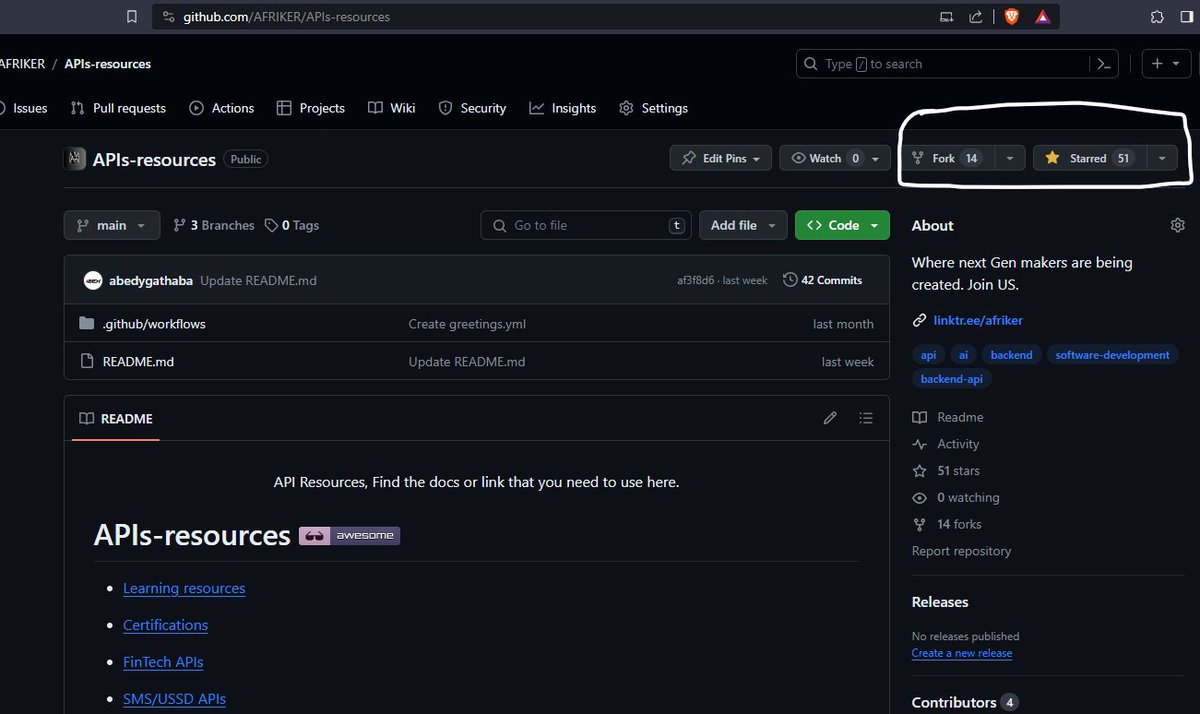1200x714 pixels.
Task: Open the Readme link in About
Action: [x=948, y=417]
